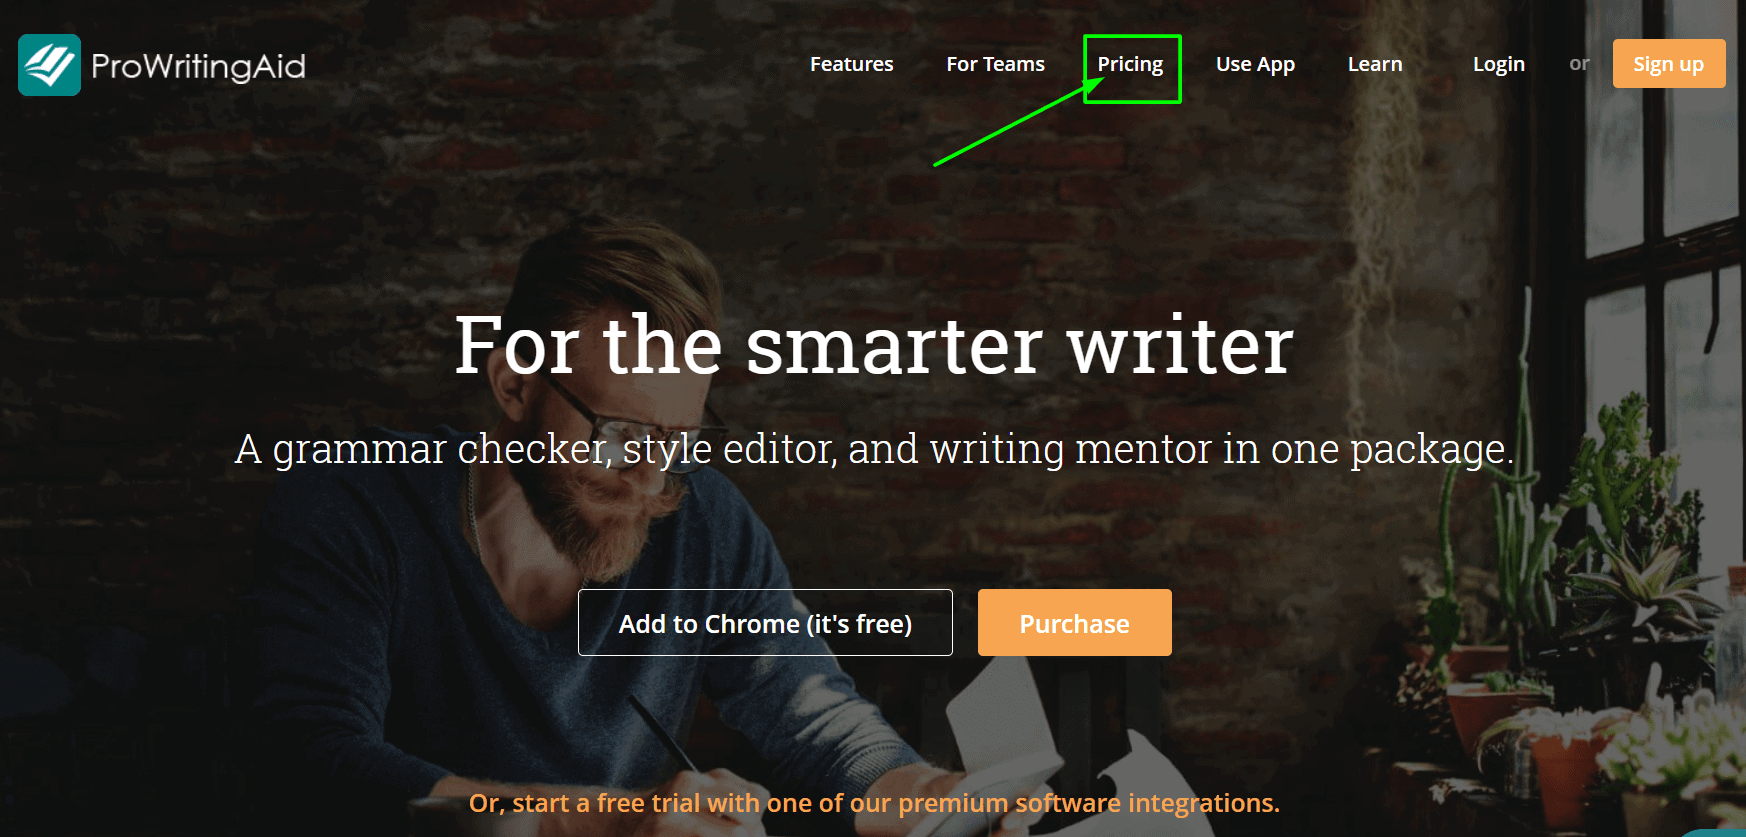1746x837 pixels.
Task: Open the Login screen
Action: pyautogui.click(x=1498, y=64)
